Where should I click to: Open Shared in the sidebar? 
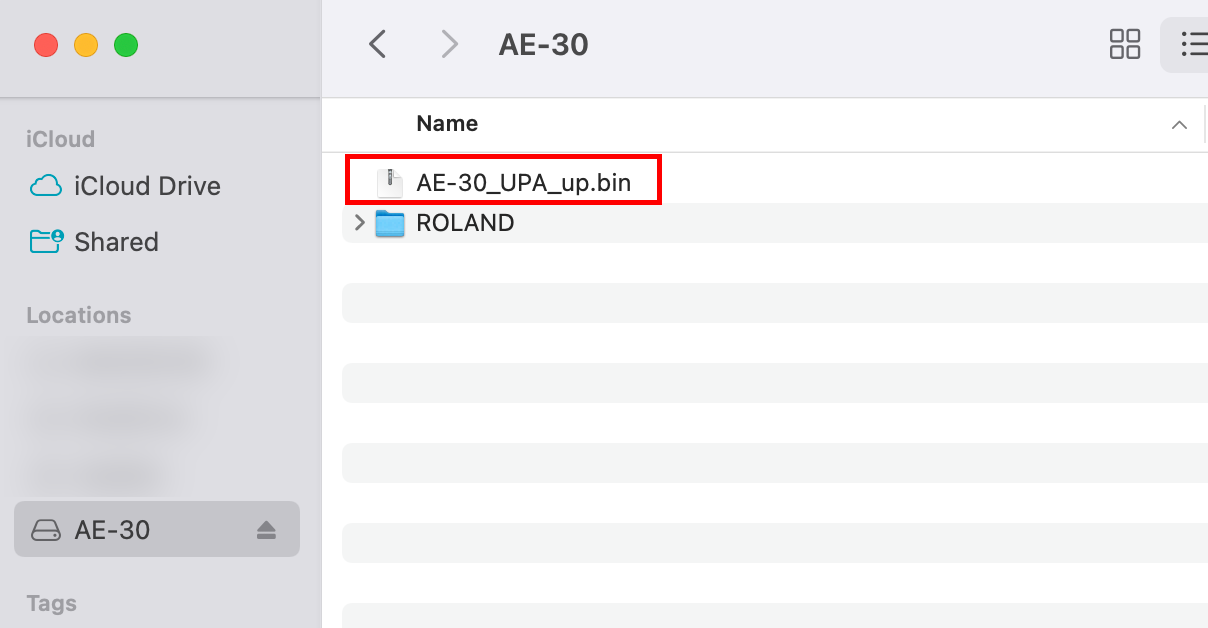116,242
